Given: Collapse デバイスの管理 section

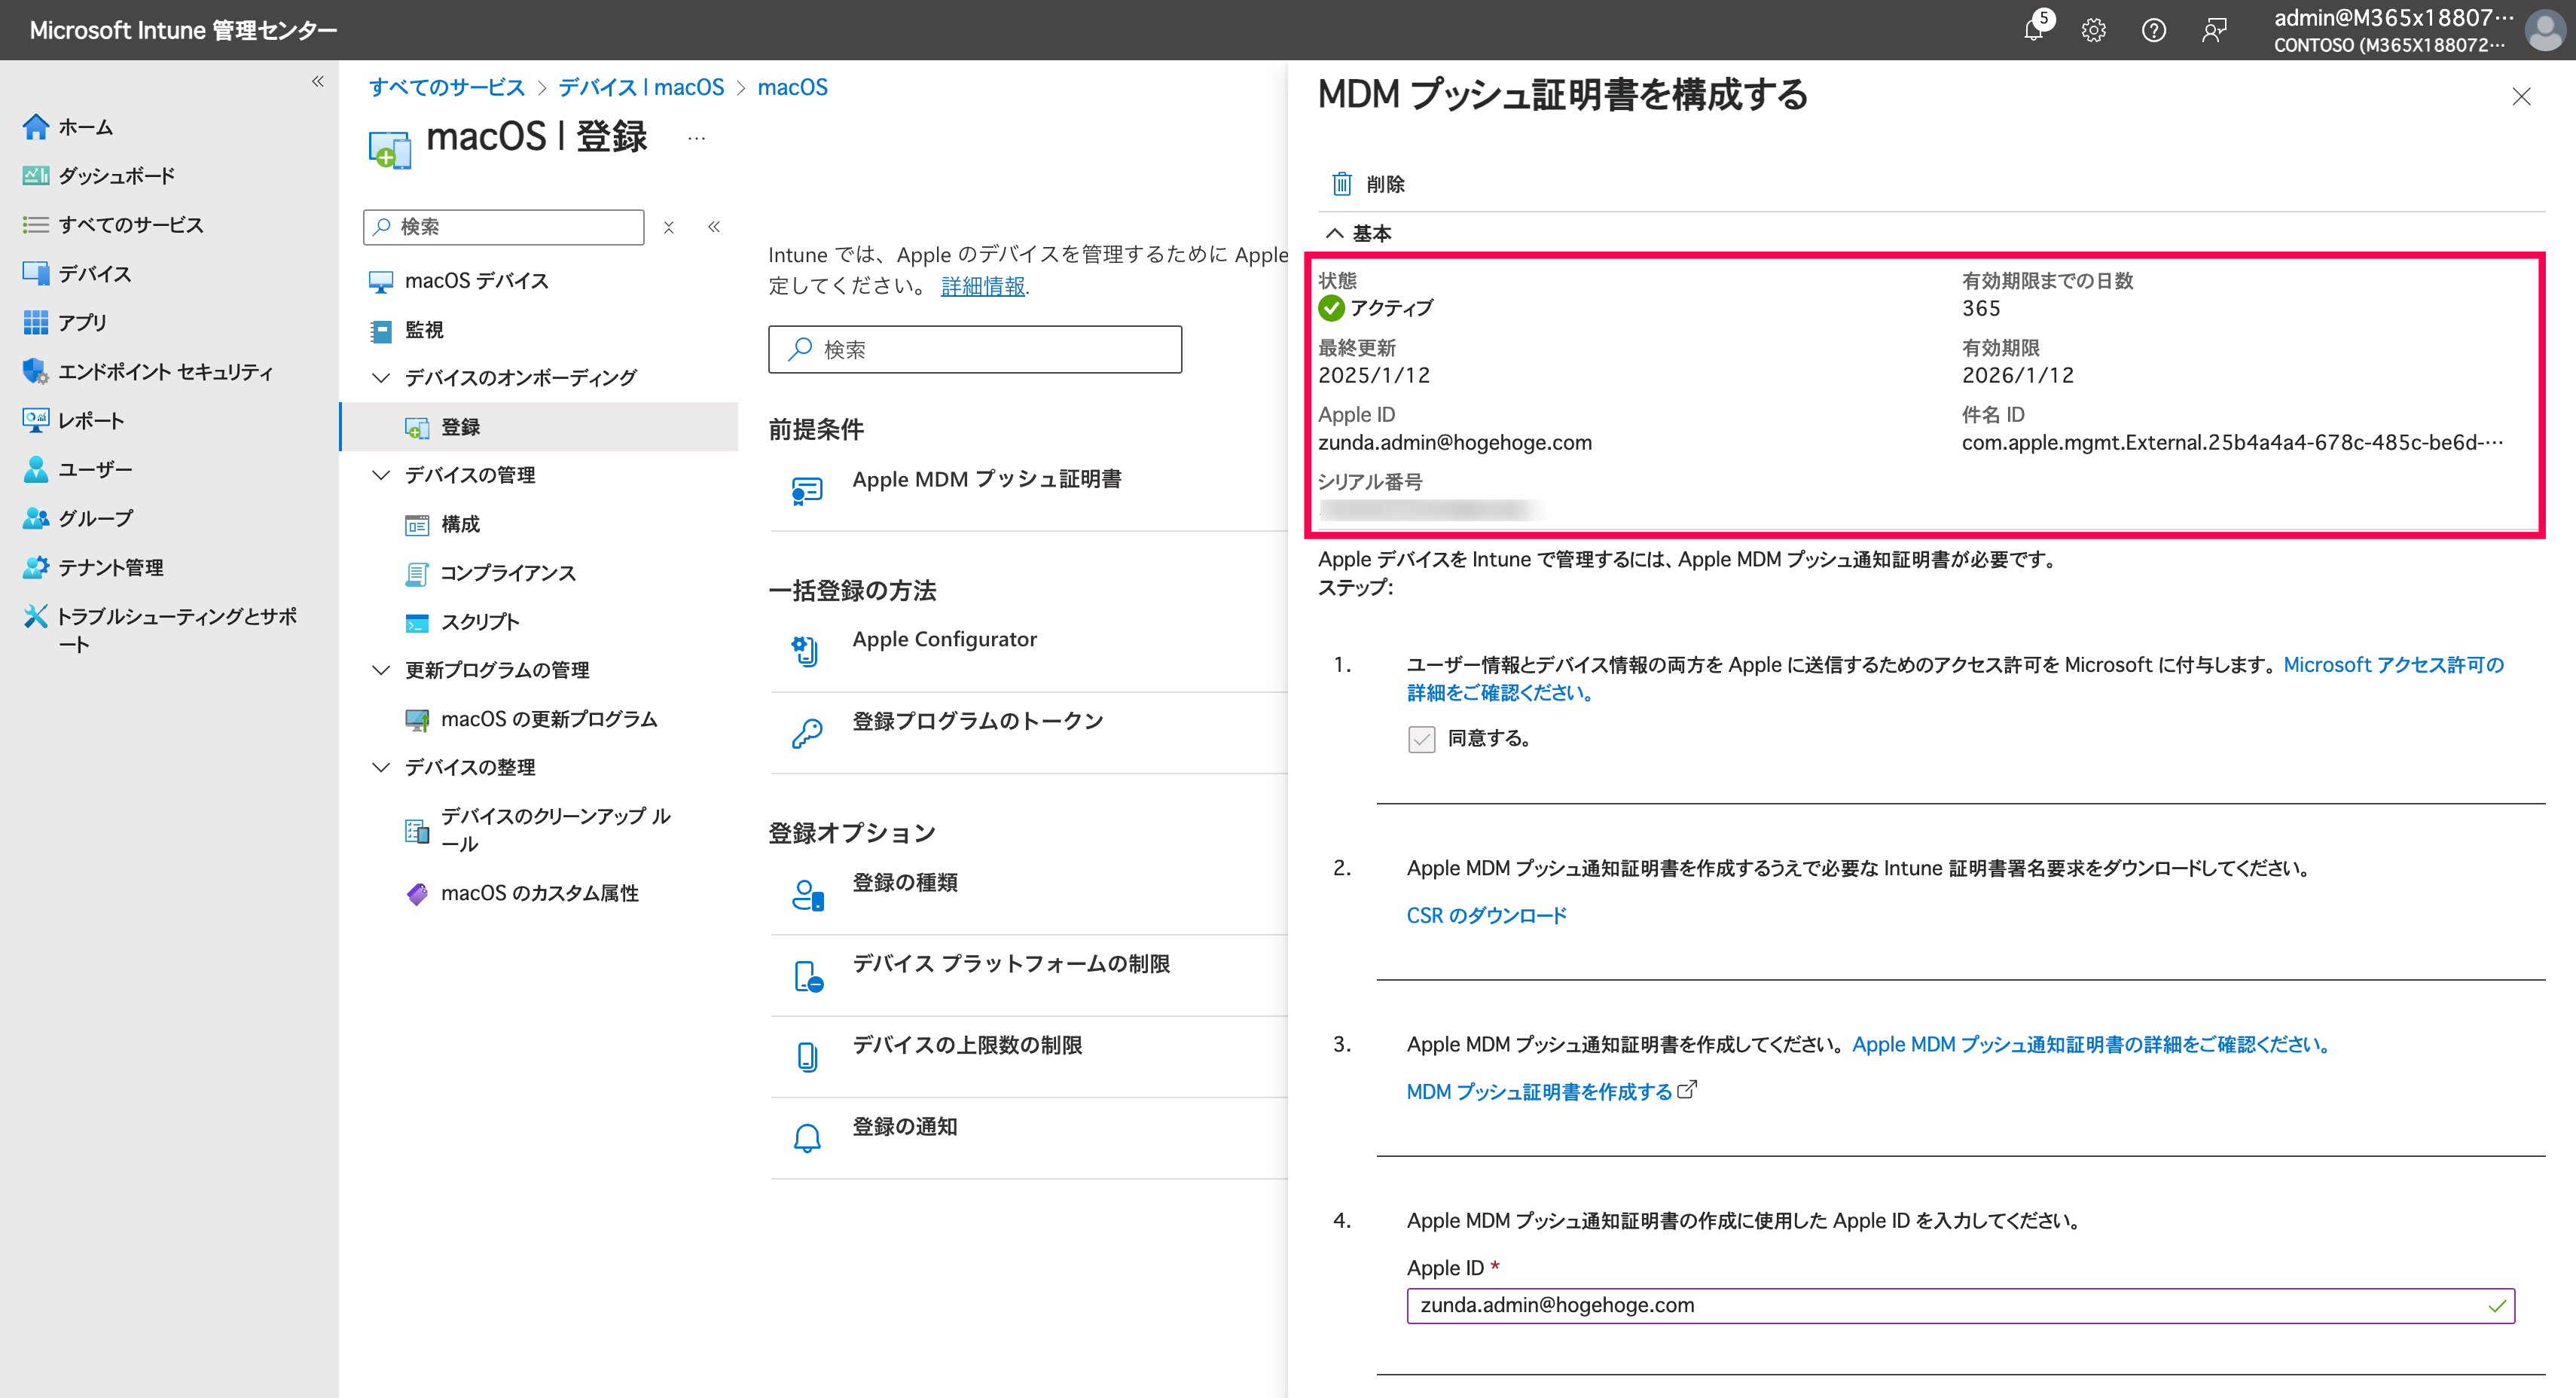Looking at the screenshot, I should pyautogui.click(x=381, y=475).
